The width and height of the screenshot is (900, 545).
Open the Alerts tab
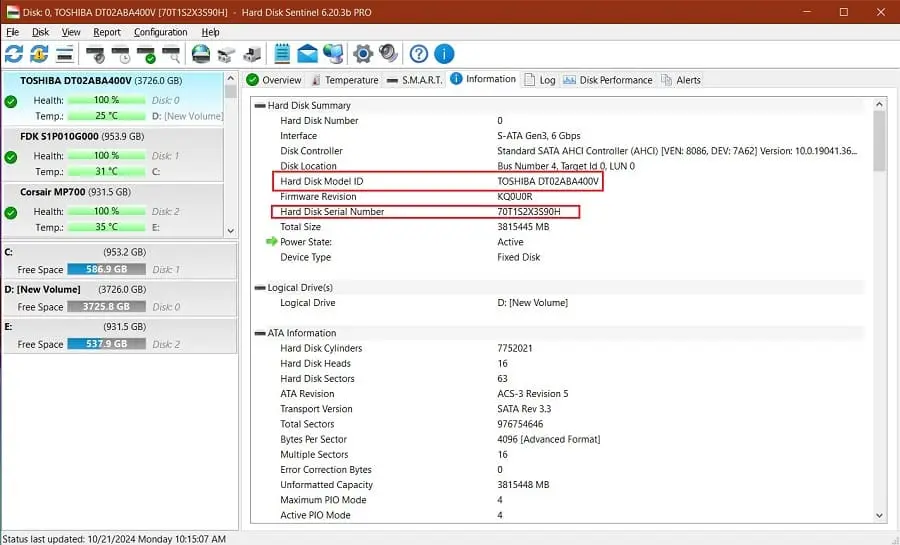coord(681,80)
